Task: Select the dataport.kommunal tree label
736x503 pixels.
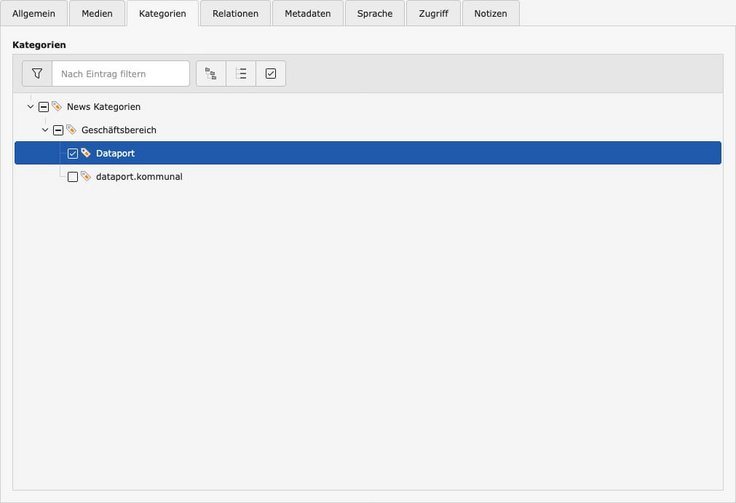Action: [139, 177]
